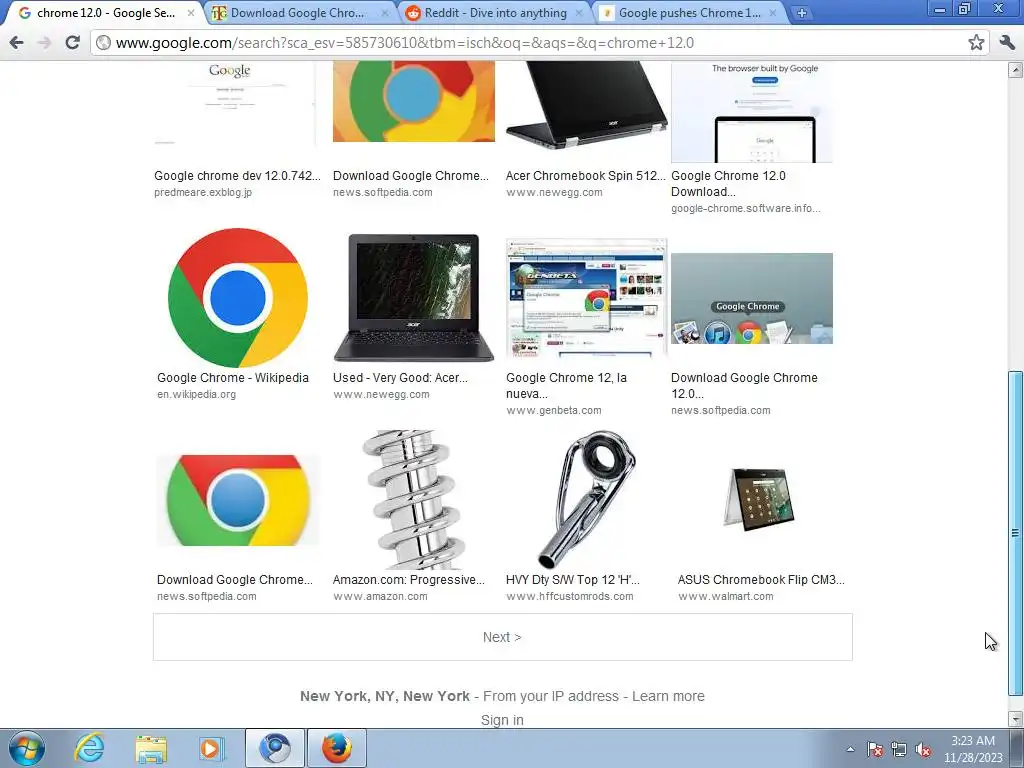The image size is (1024, 768).
Task: Click 'Google Chrome - Wikipedia' result title
Action: tap(232, 377)
